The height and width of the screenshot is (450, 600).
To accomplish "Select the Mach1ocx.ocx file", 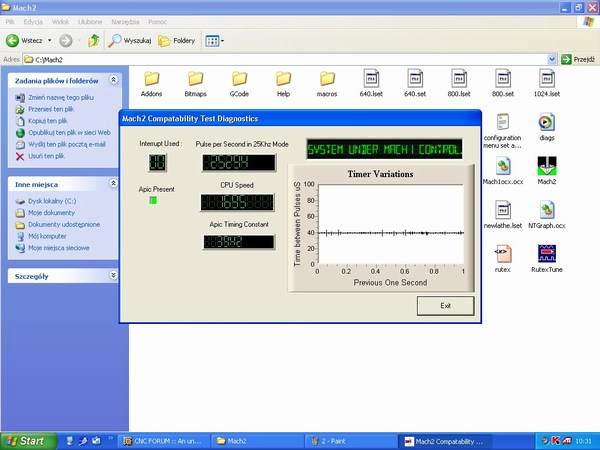I will 503,171.
